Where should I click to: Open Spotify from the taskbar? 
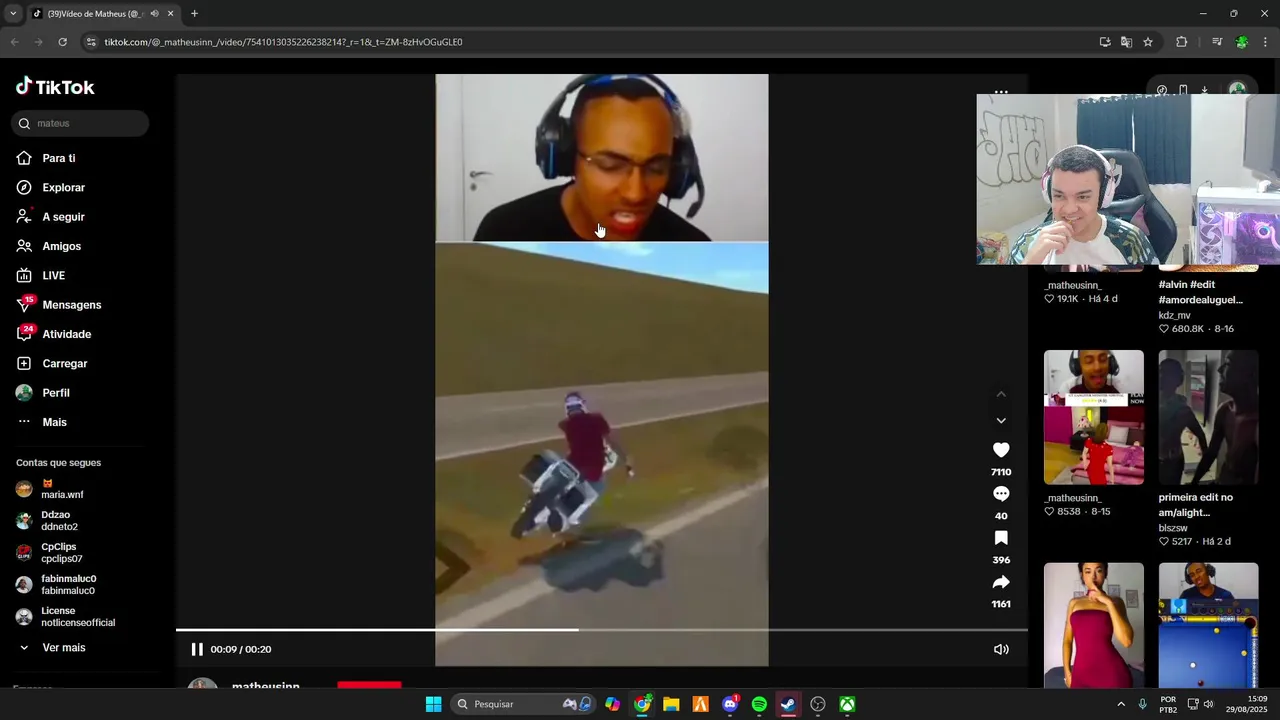coord(759,704)
